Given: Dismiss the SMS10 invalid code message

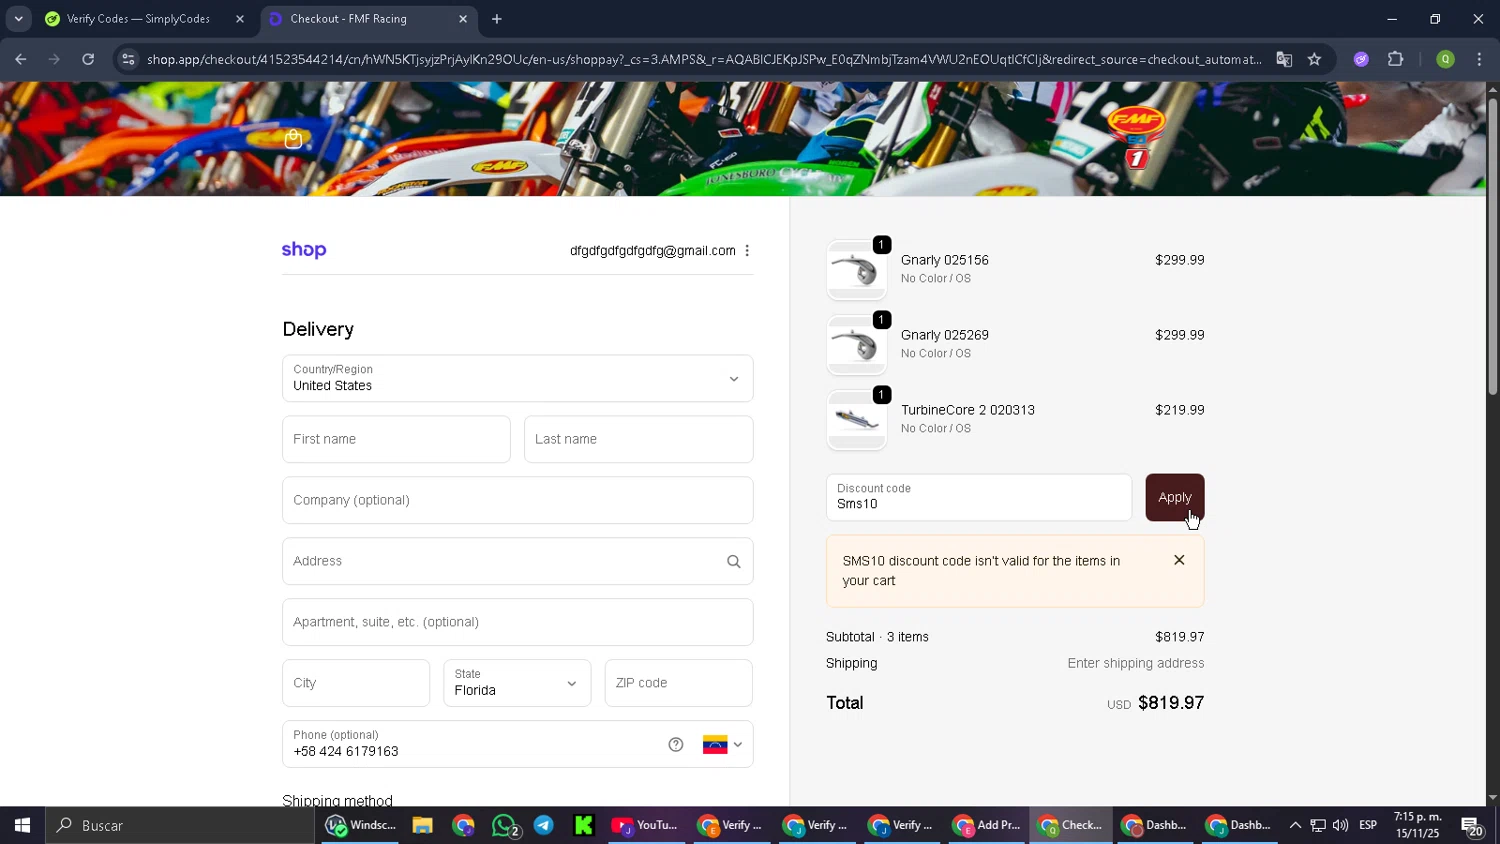Looking at the screenshot, I should [1179, 561].
